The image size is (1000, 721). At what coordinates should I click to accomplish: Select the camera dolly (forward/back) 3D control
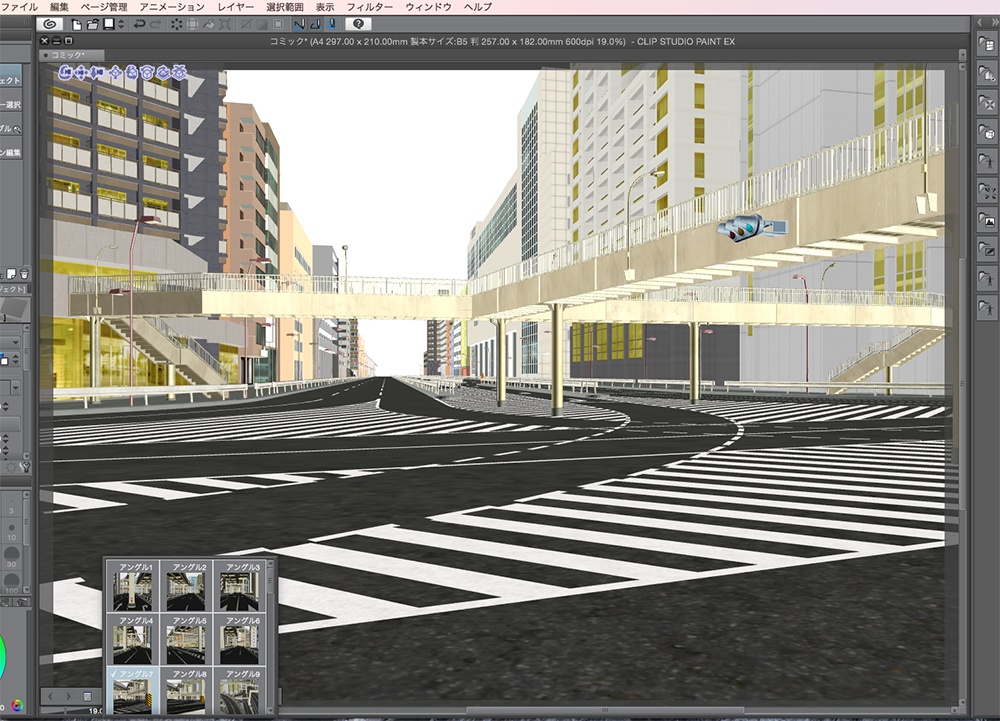click(97, 73)
